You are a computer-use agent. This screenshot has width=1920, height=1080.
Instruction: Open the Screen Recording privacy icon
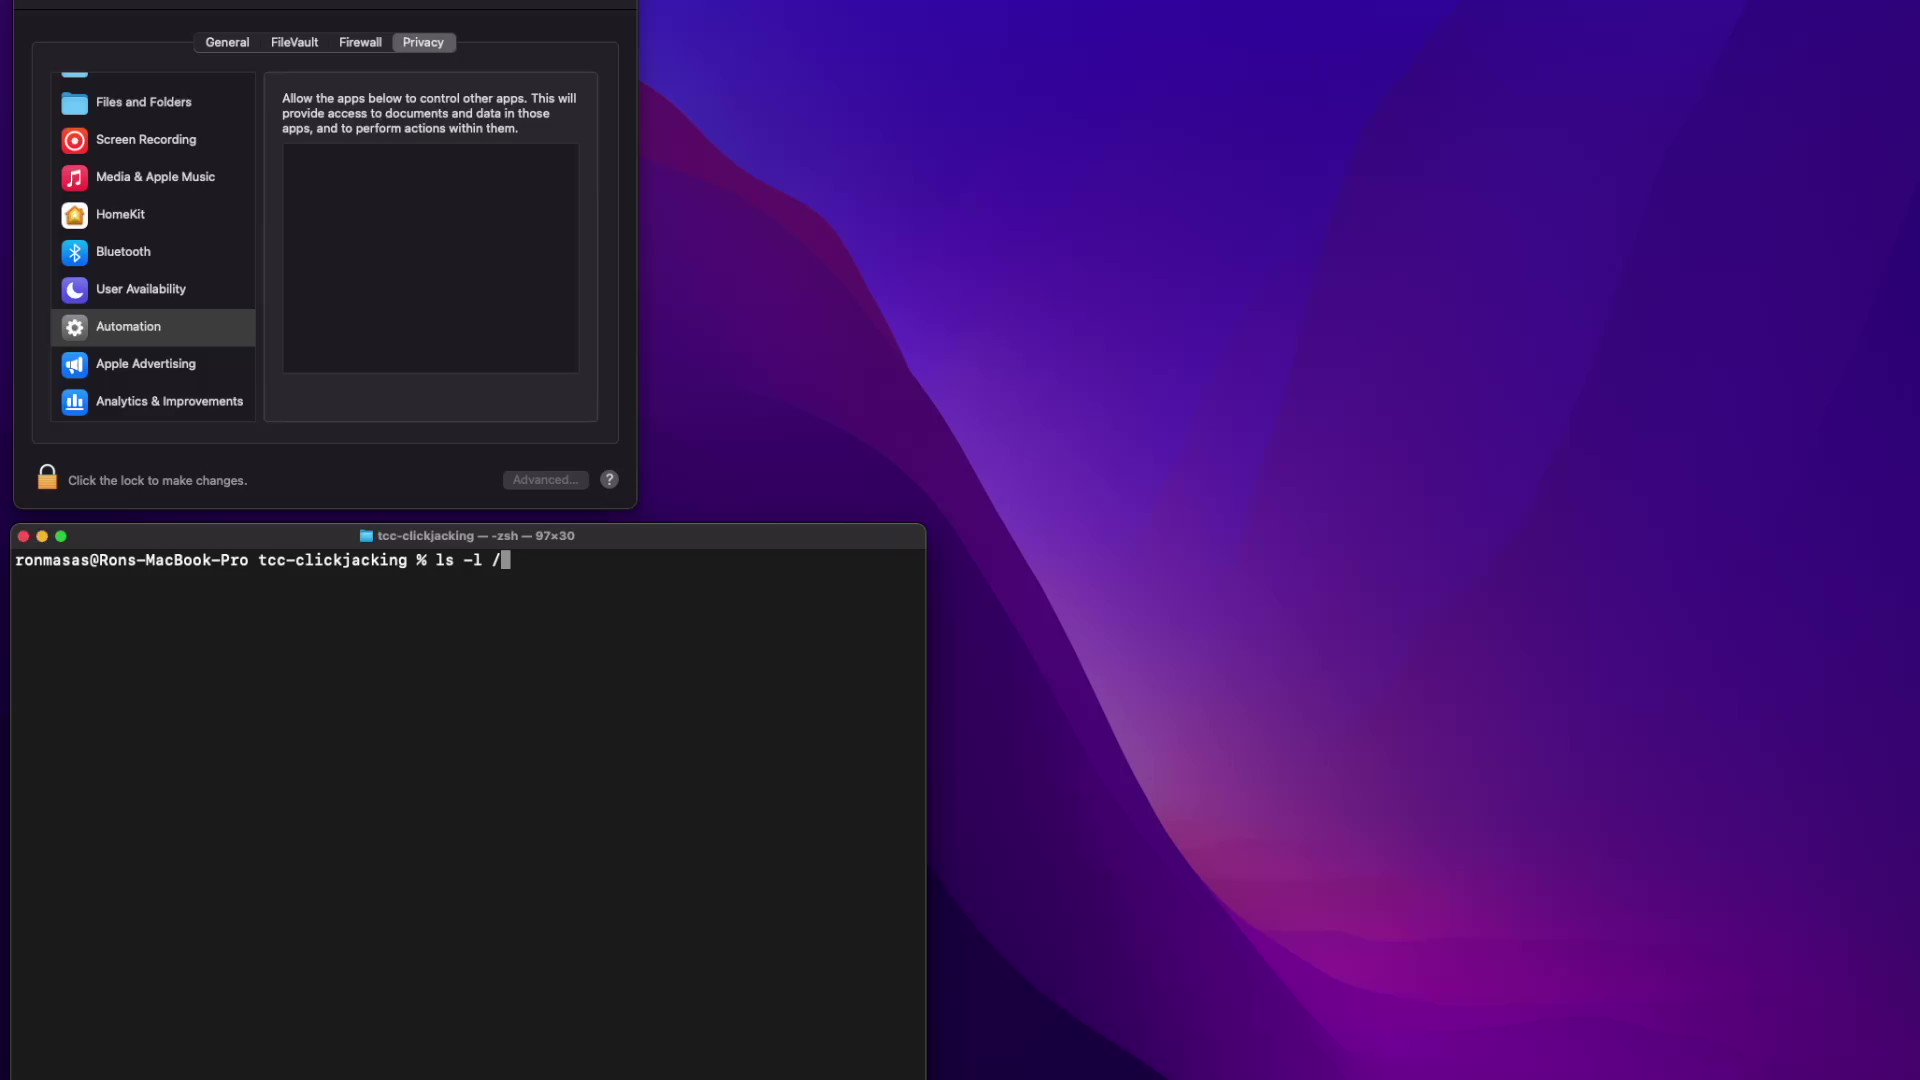point(75,140)
